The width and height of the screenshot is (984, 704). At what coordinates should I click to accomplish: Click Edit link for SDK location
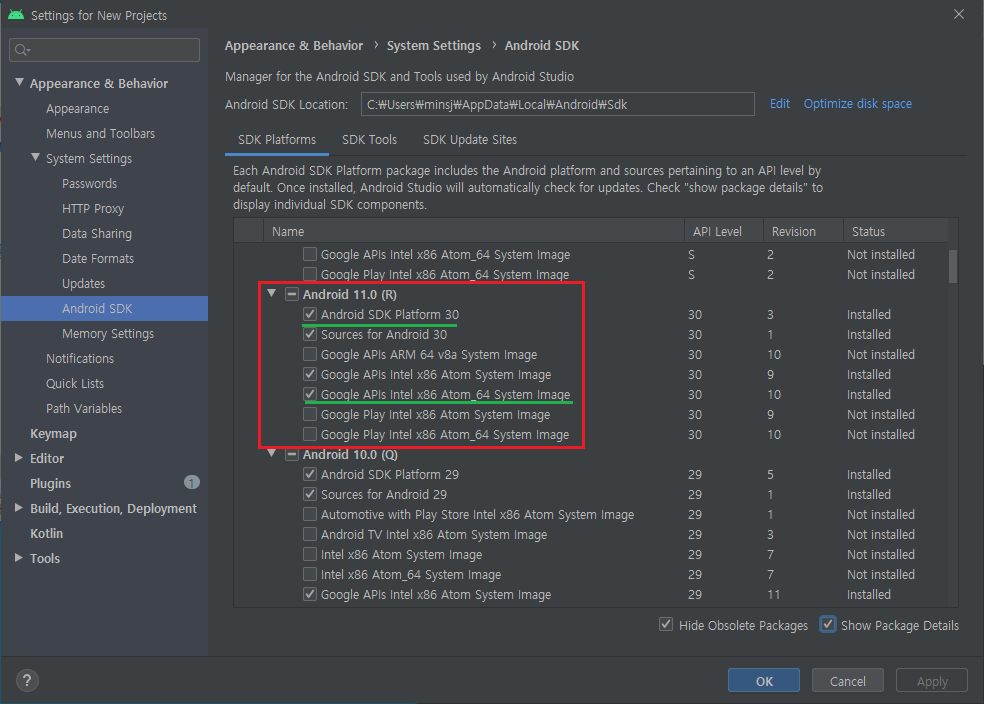[779, 104]
